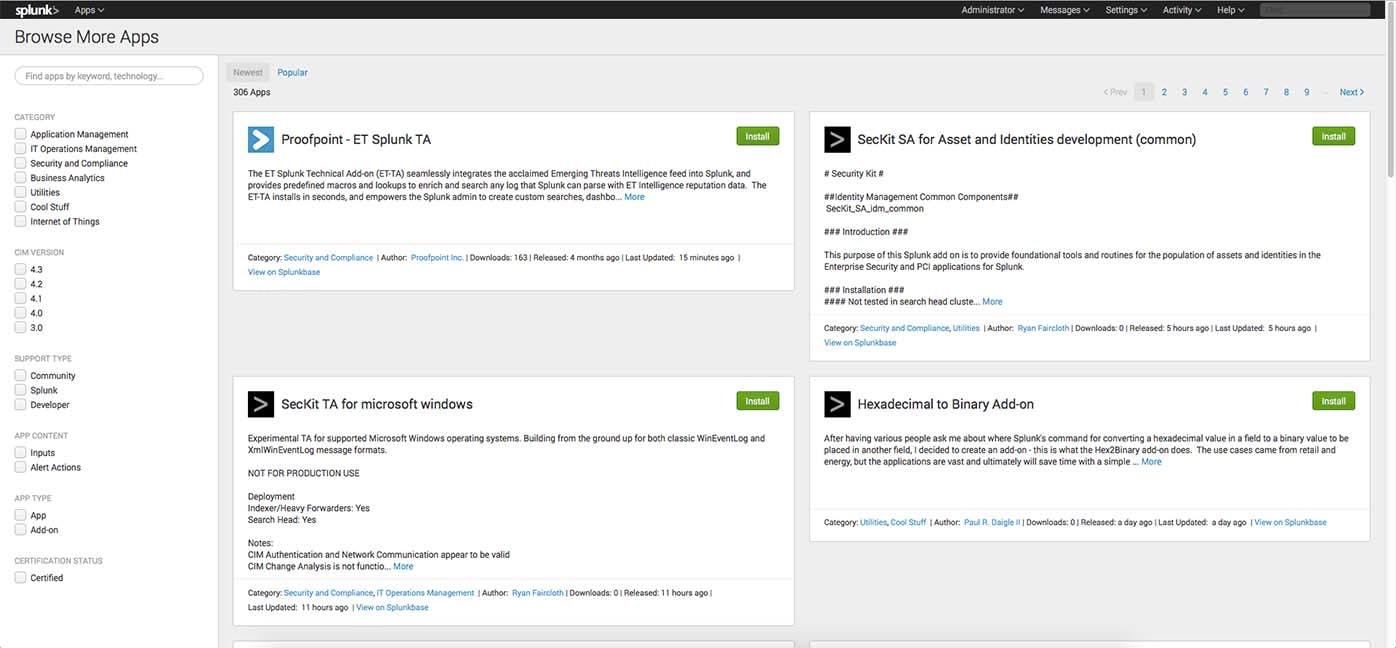This screenshot has width=1396, height=648.
Task: Open the Proofpoint Inc. author link
Action: pos(437,258)
